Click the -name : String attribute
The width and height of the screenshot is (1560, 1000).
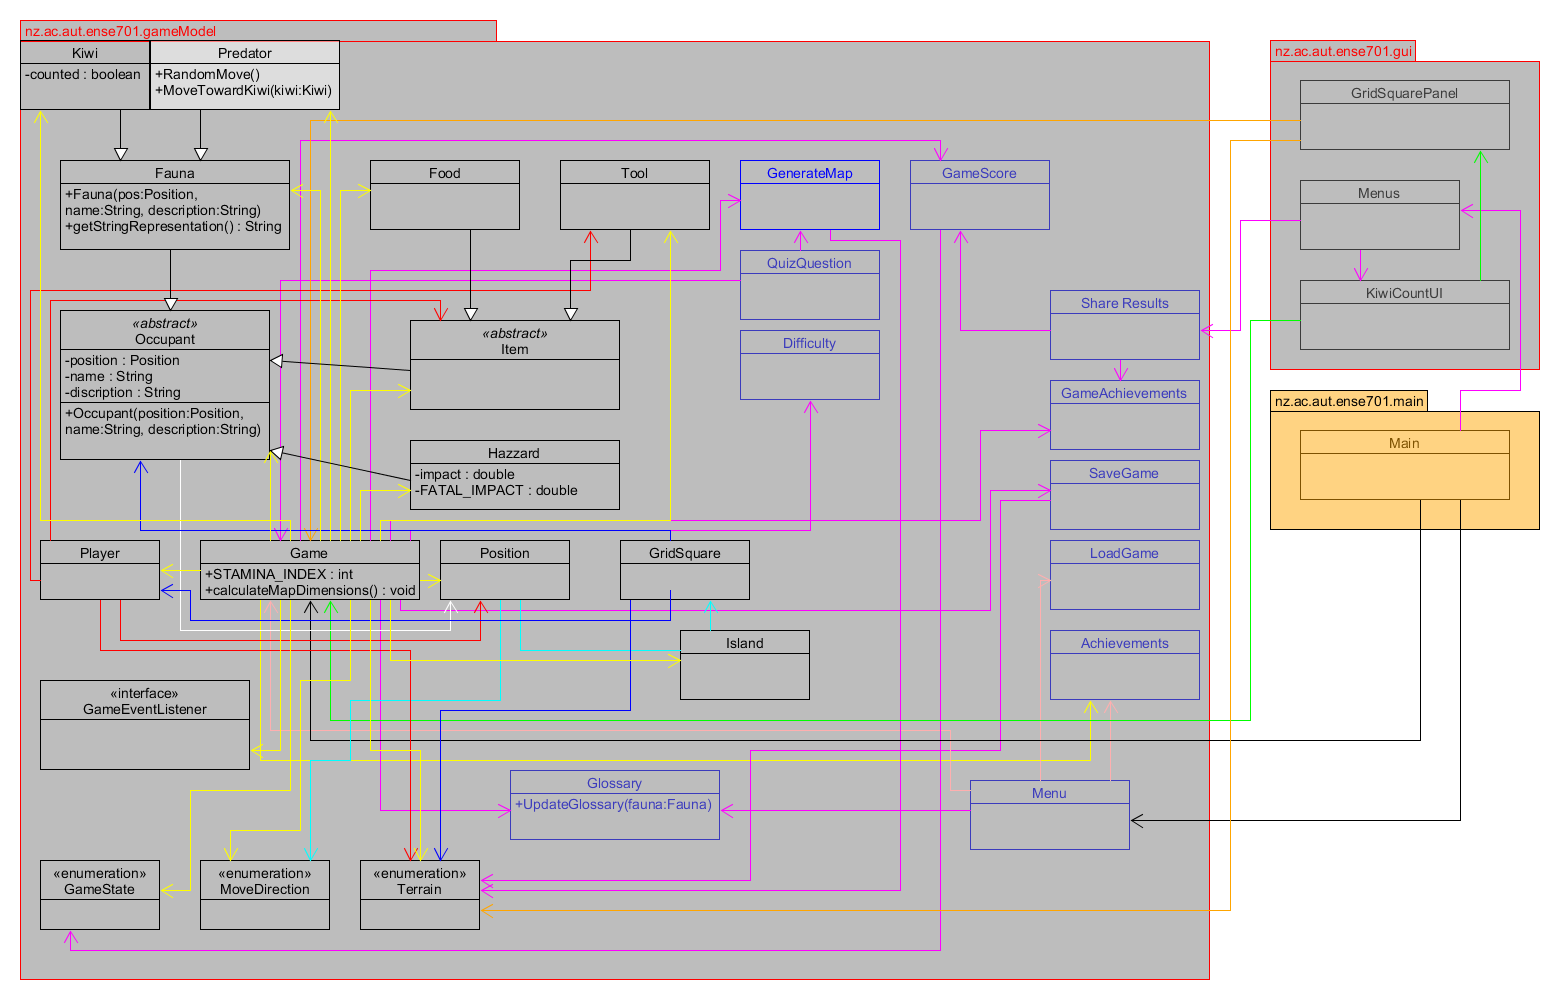[x=108, y=376]
